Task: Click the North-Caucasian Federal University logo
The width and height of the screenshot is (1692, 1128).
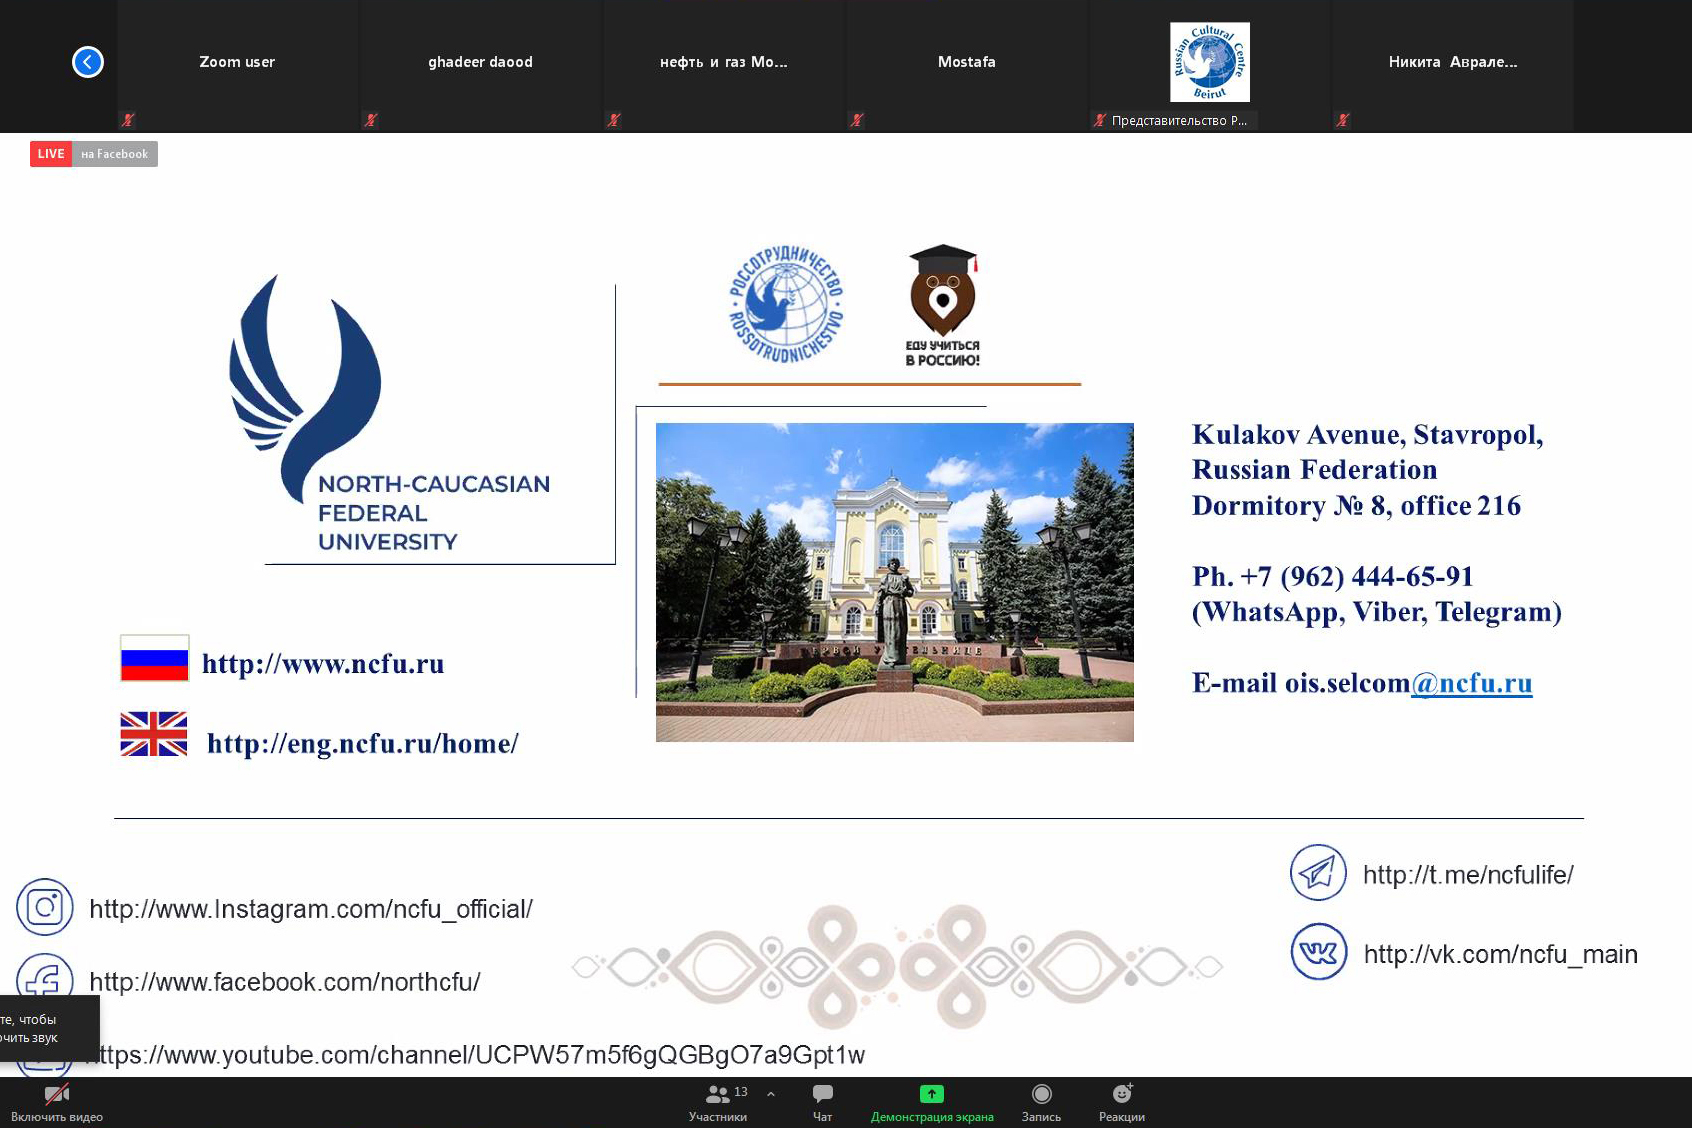Action: [390, 413]
